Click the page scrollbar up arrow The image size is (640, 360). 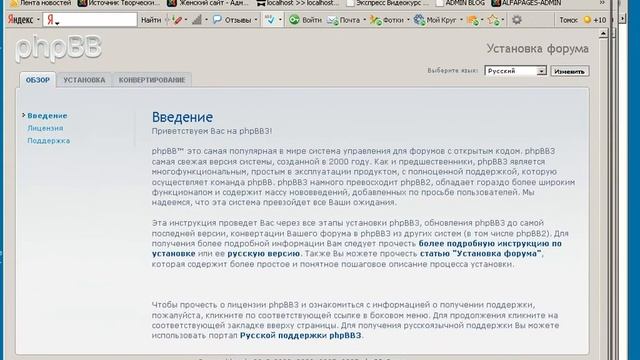point(603,34)
